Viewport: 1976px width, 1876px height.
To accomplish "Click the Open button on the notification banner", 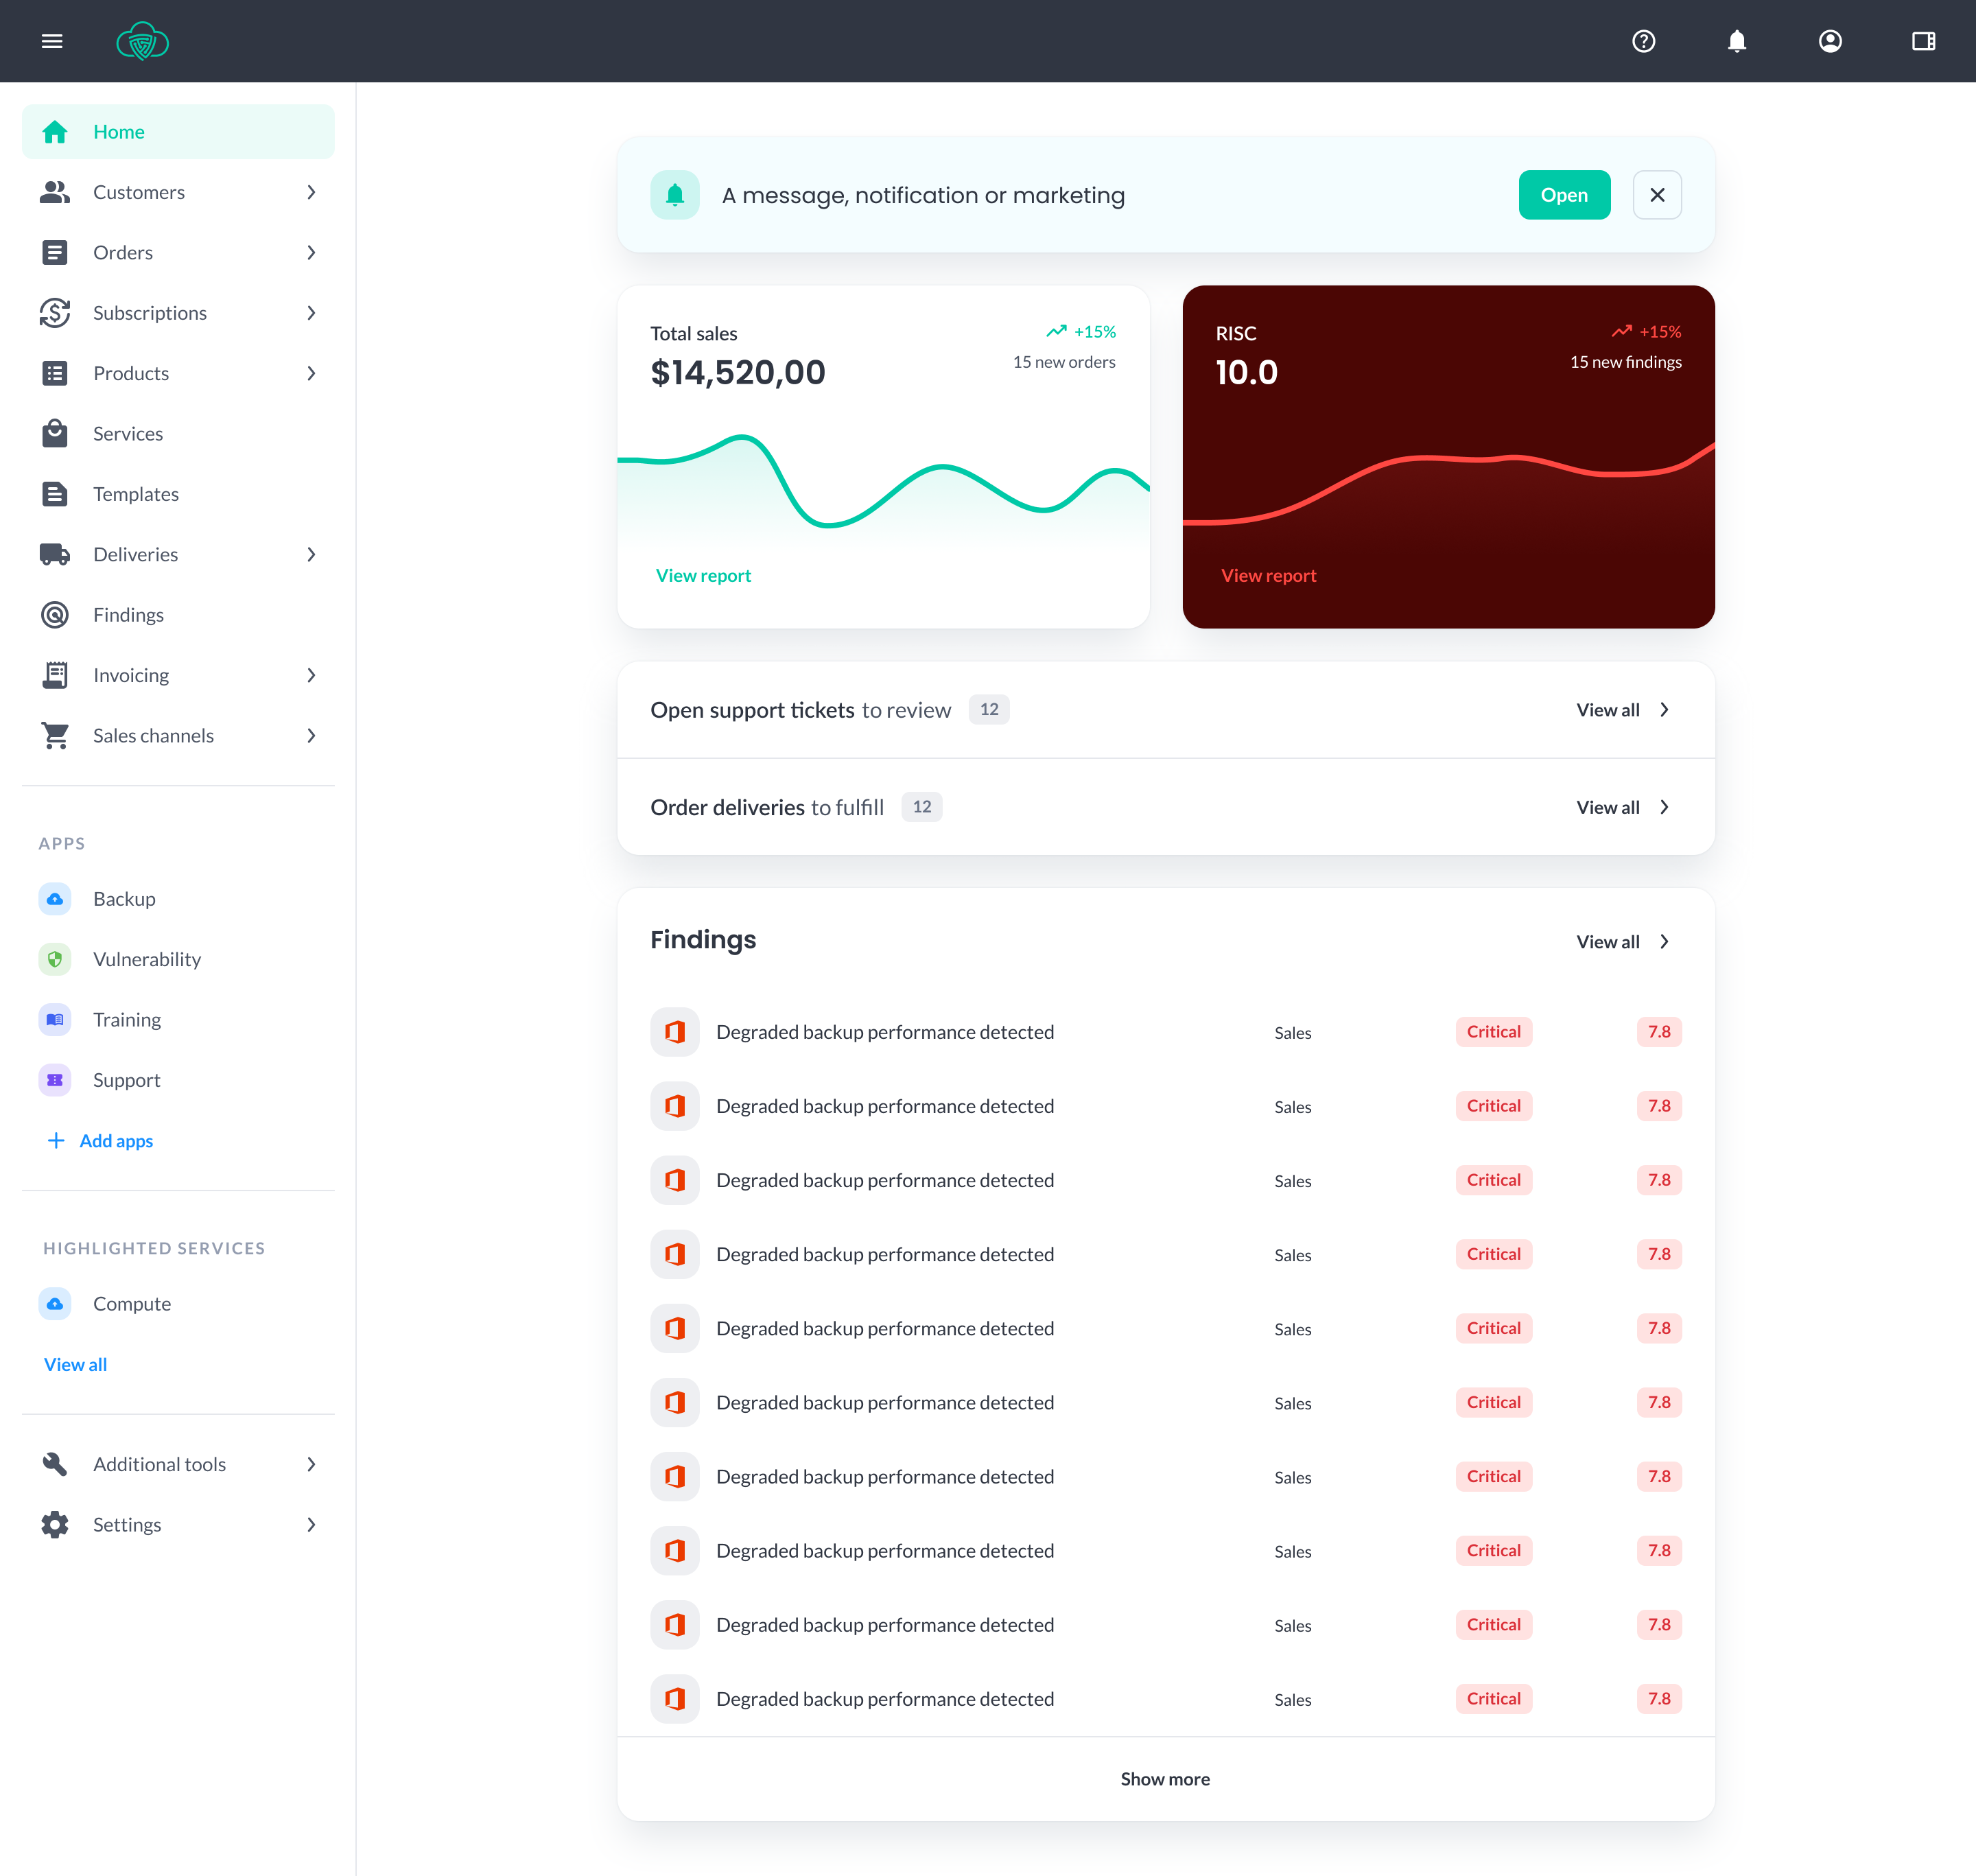I will 1564,195.
